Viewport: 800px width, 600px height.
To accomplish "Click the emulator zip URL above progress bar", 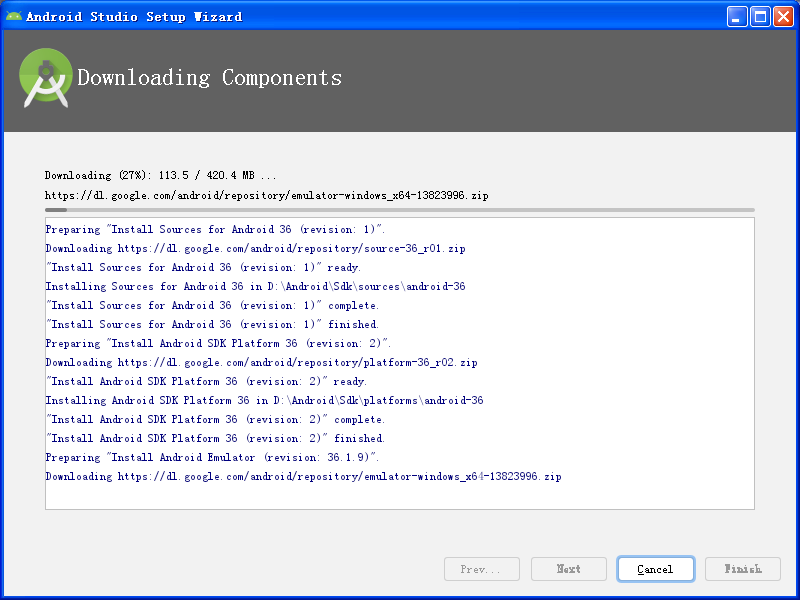I will (266, 195).
